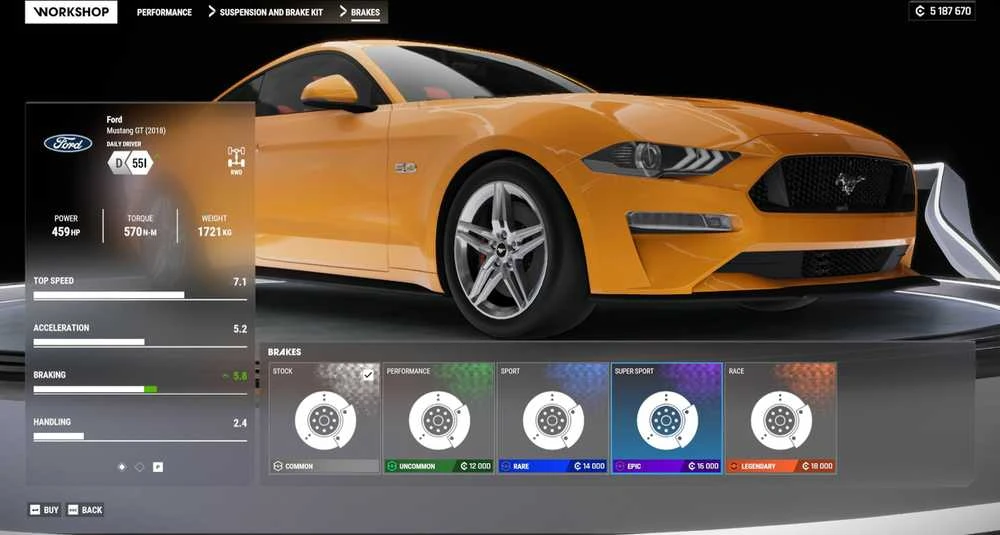Click the 'Daily Driver' label
Screen dimensions: 1000x535
(124, 144)
